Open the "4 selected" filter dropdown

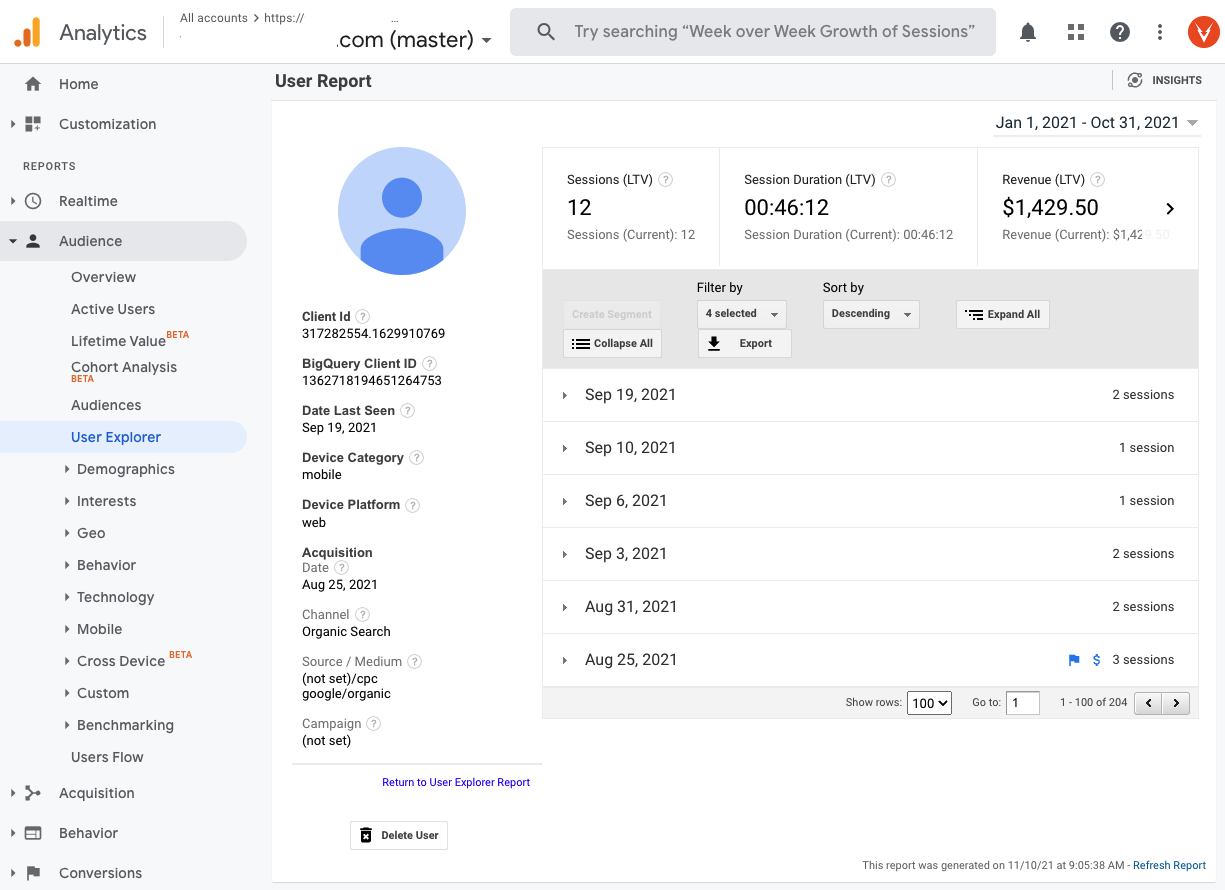pyautogui.click(x=741, y=314)
